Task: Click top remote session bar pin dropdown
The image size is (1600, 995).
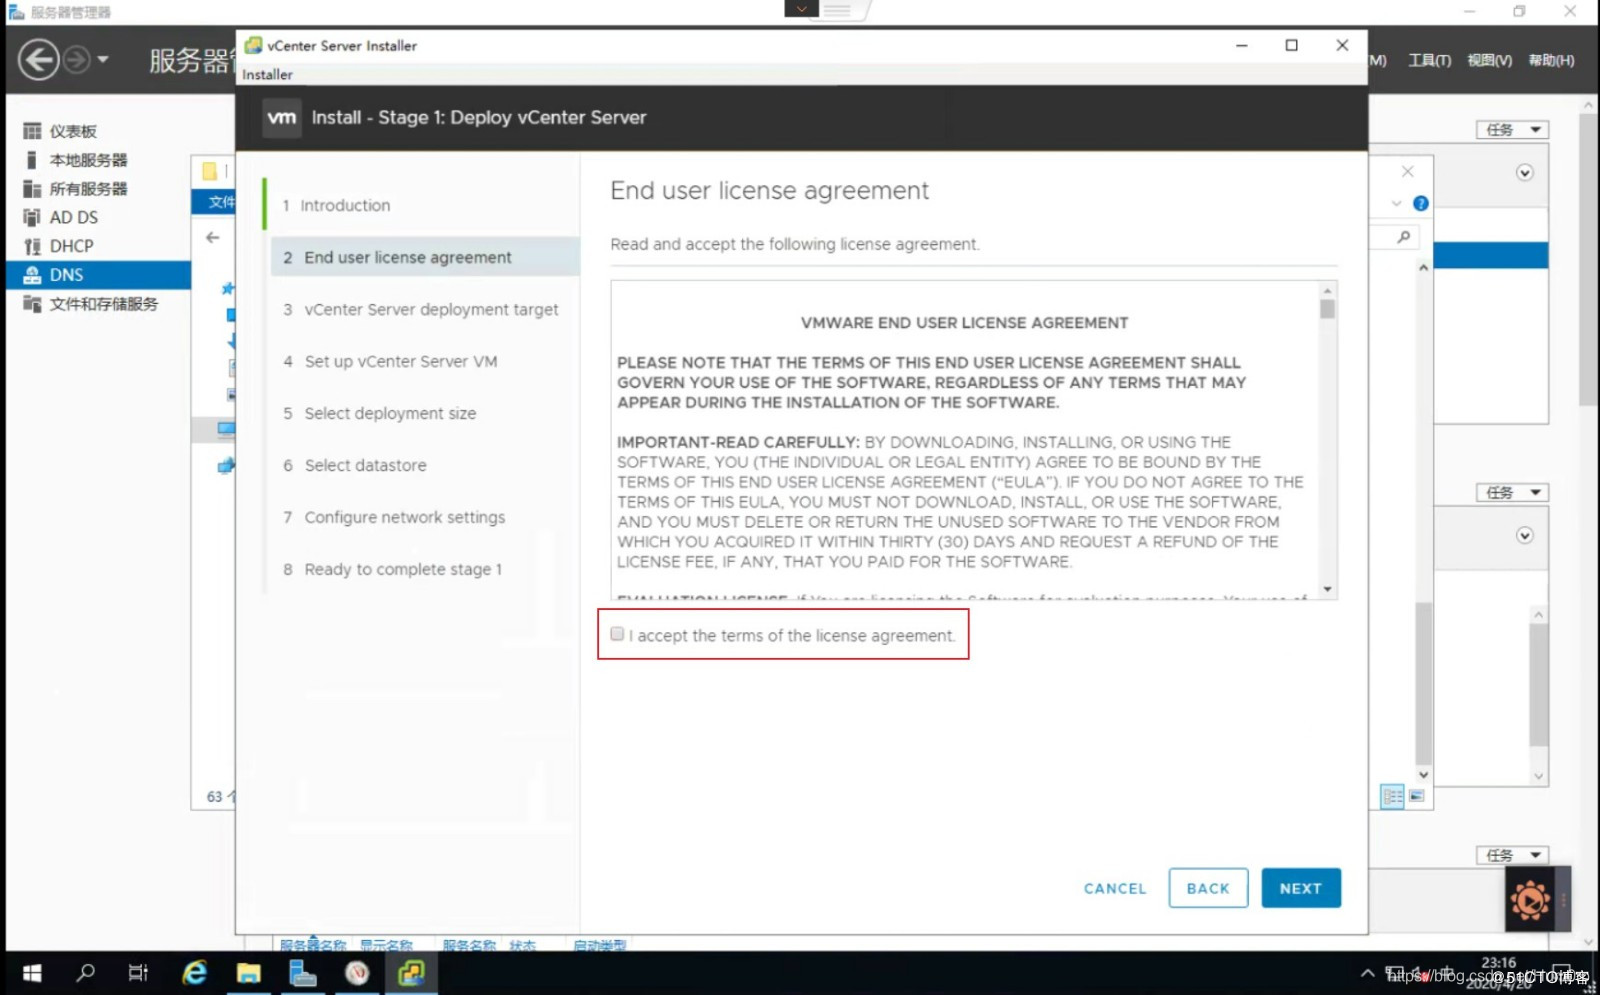Action: coord(801,9)
